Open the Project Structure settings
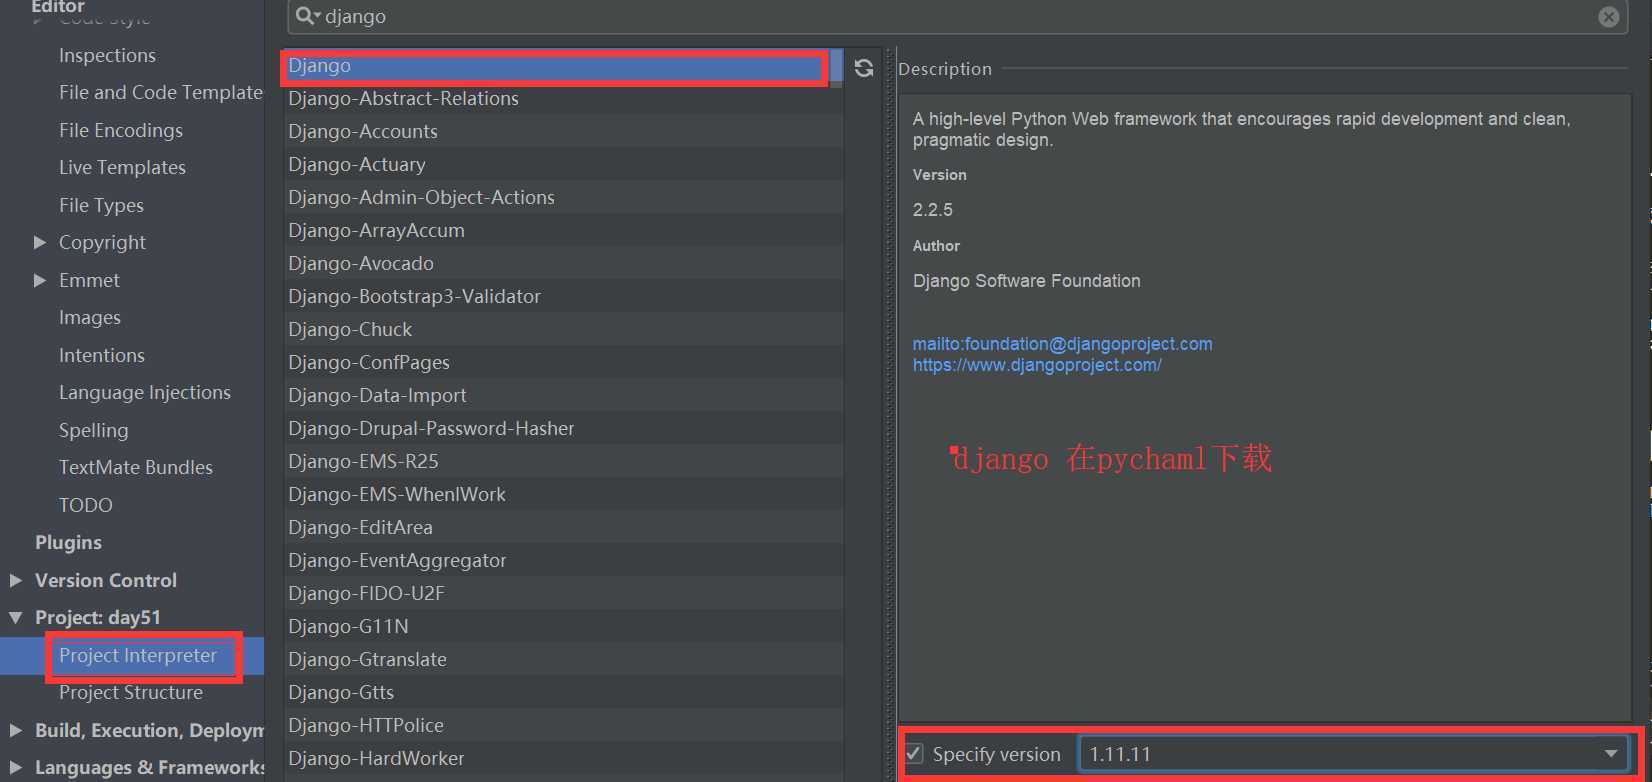1652x782 pixels. 131,692
